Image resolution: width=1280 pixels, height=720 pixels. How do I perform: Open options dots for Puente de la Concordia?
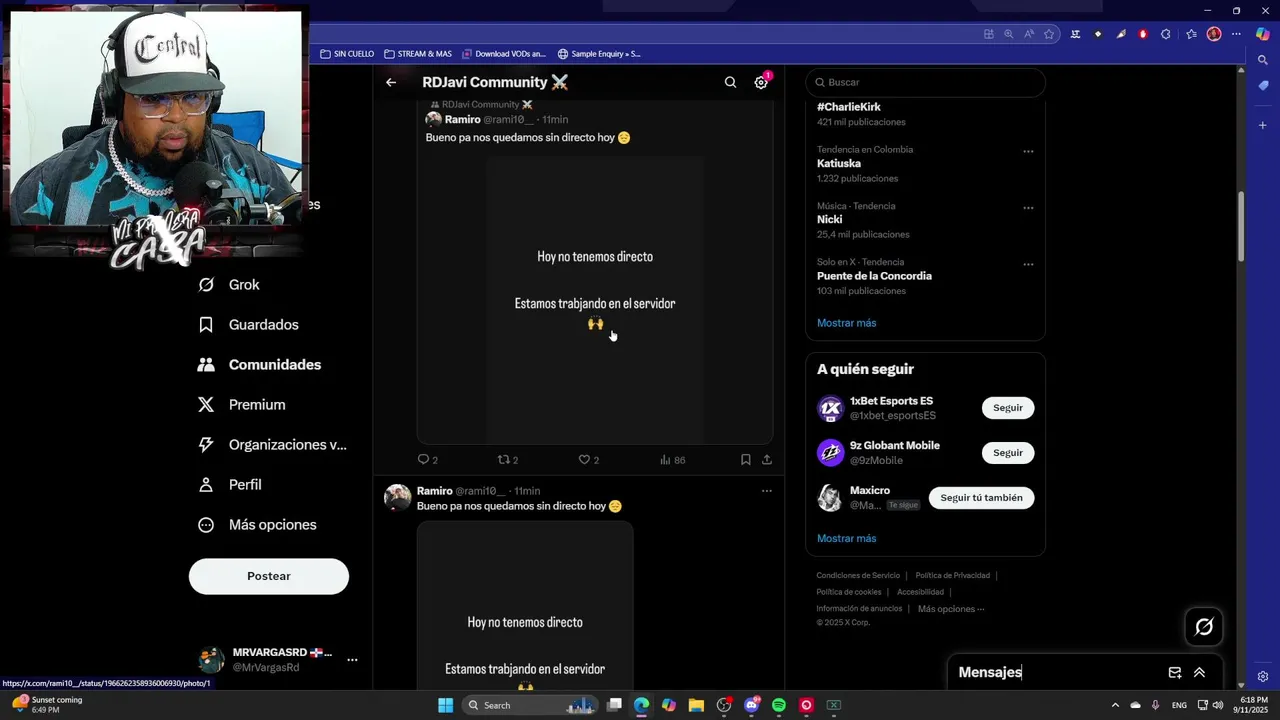click(1028, 265)
